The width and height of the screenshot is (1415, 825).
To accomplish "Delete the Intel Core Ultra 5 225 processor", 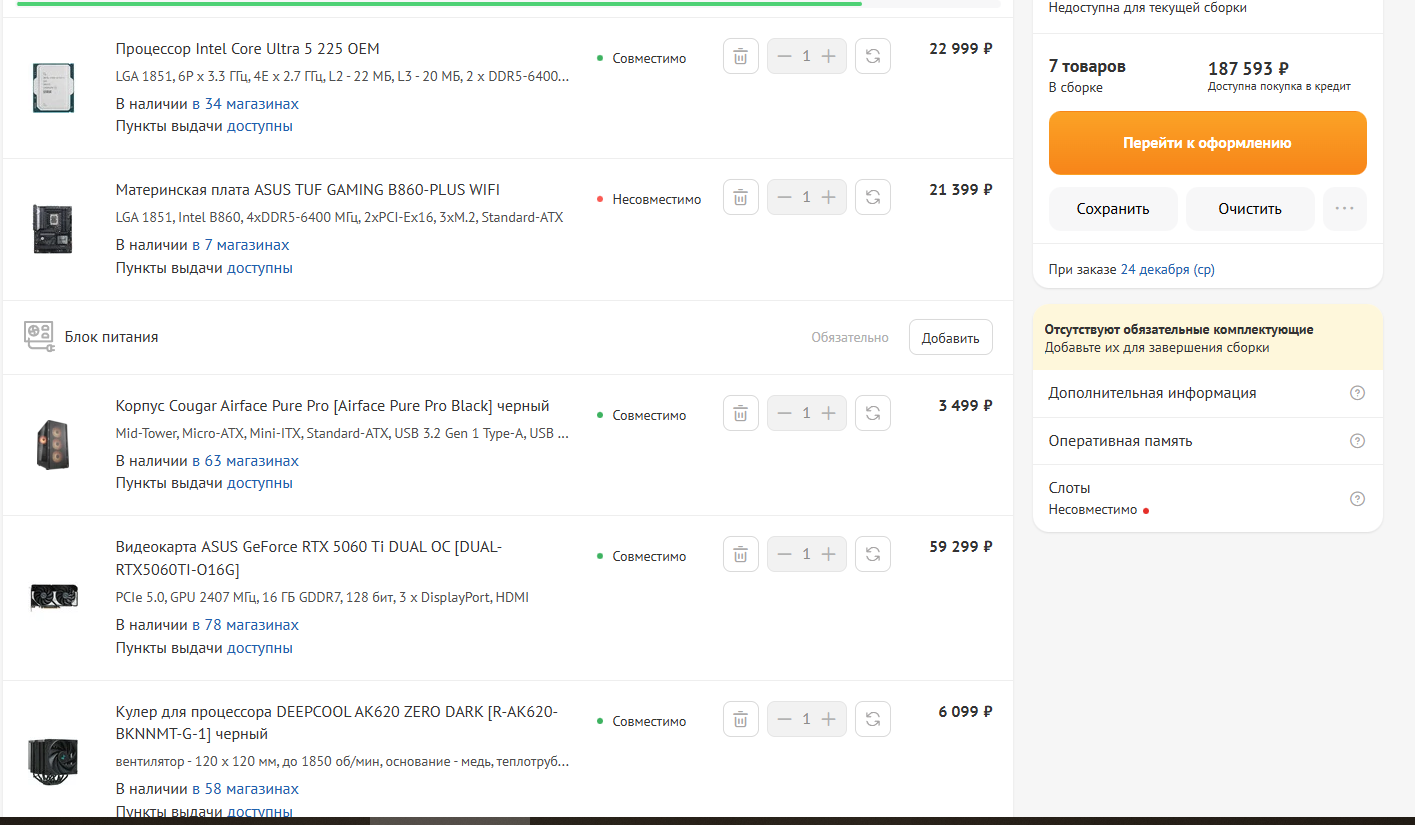I will [741, 56].
